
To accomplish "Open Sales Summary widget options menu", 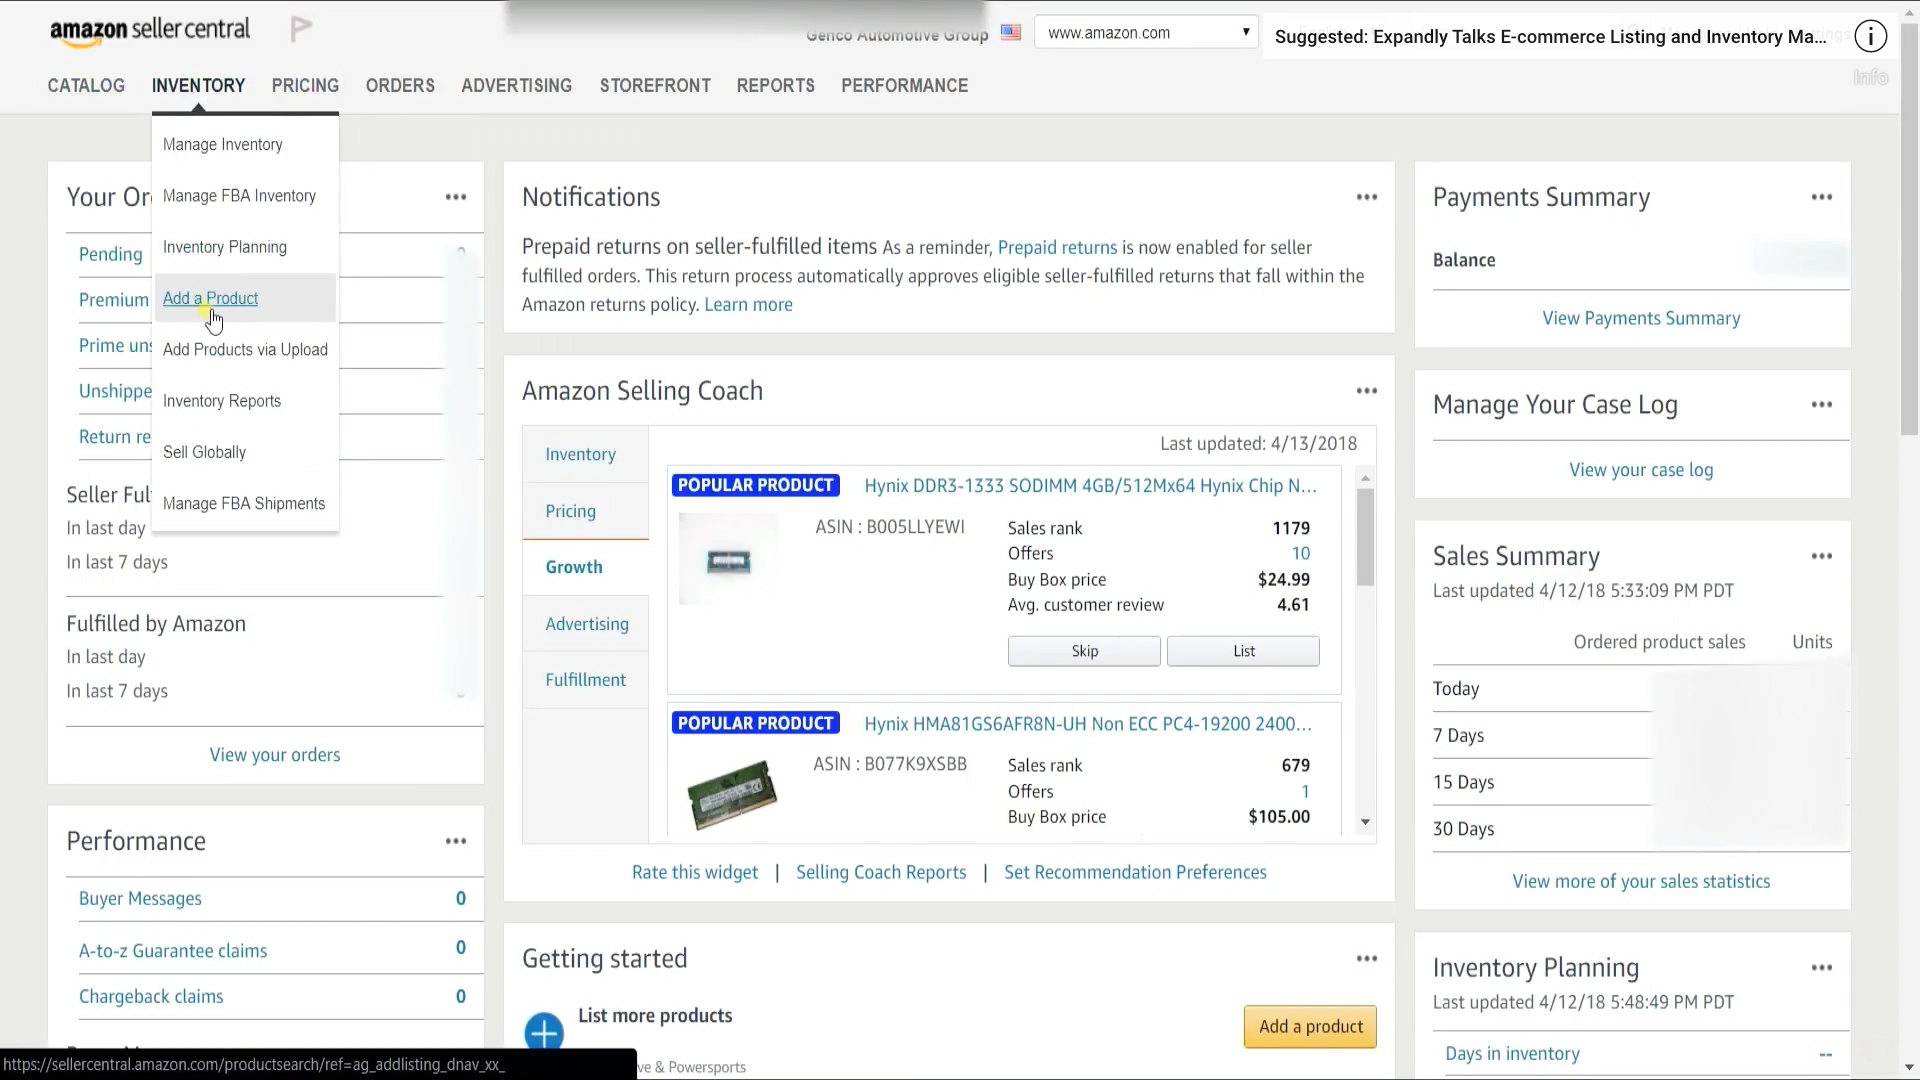I will (x=1822, y=556).
